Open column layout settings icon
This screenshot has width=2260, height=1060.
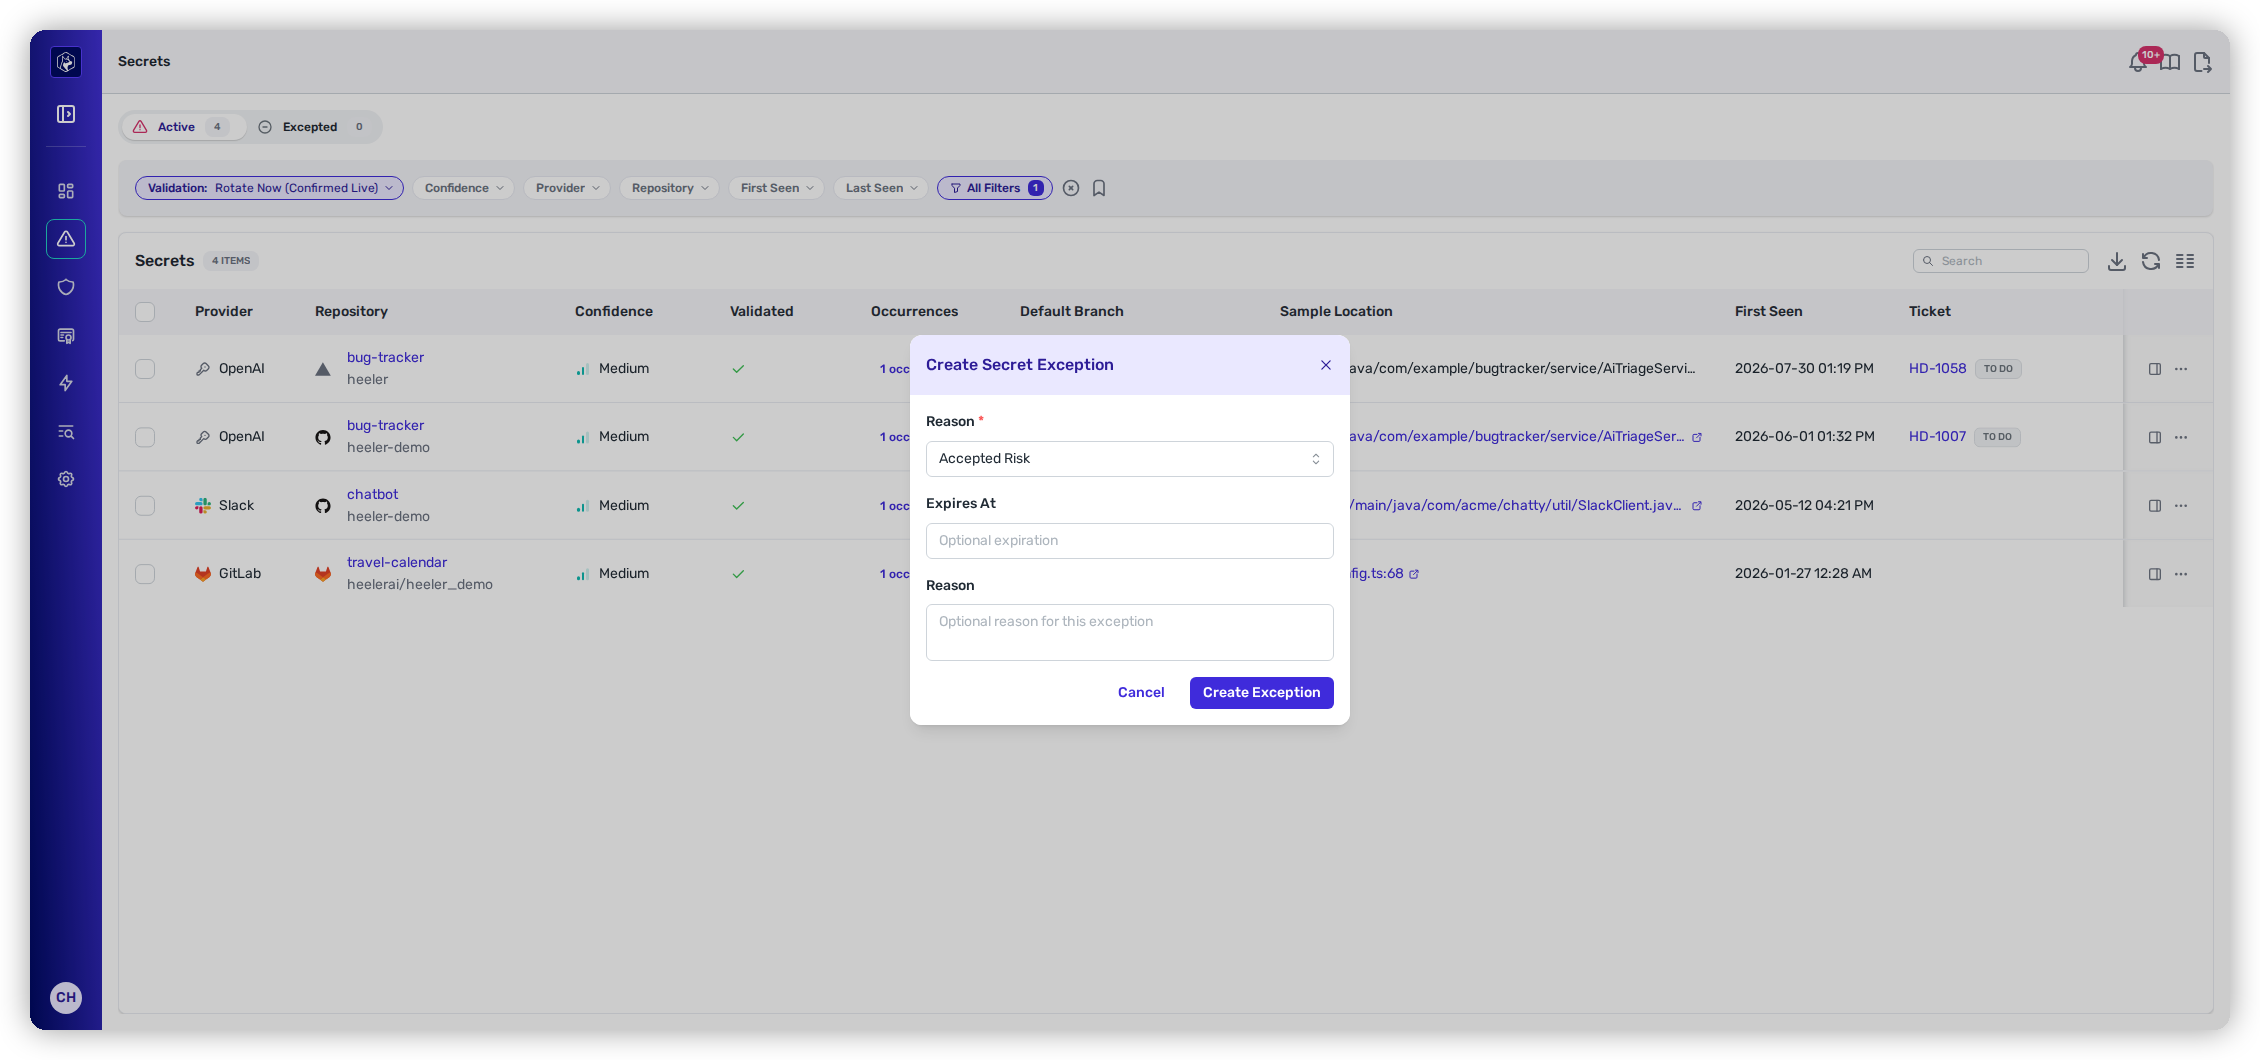2185,261
